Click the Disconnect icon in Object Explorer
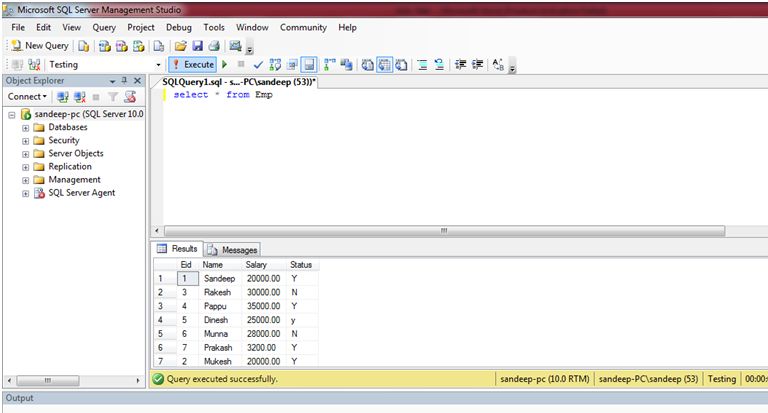Screen dimensions: 768x413 click(80, 97)
